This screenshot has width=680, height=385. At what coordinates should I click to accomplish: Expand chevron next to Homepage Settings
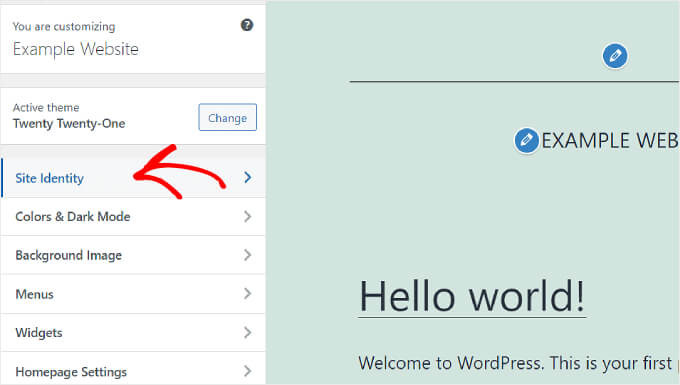click(248, 371)
